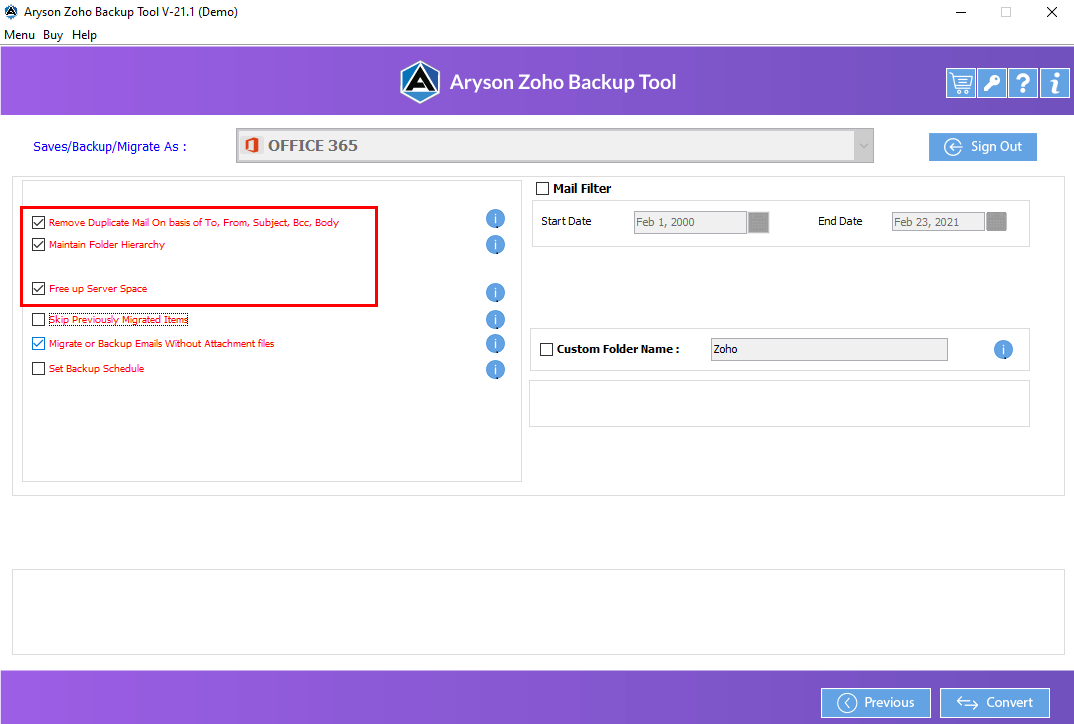Click the Convert button

(995, 703)
